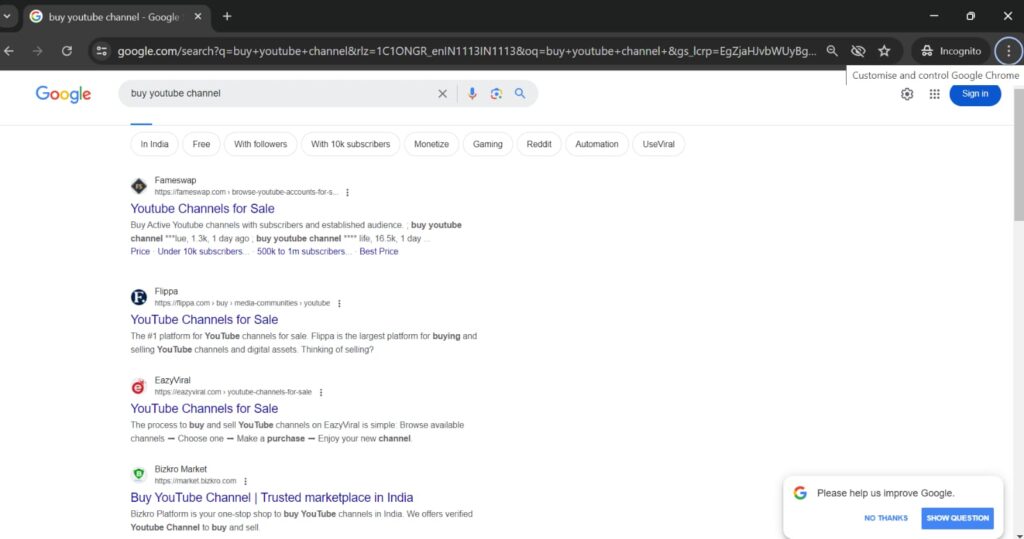Open EazyViral 'YouTube Channels for Sale' link
This screenshot has width=1024, height=539.
[204, 408]
